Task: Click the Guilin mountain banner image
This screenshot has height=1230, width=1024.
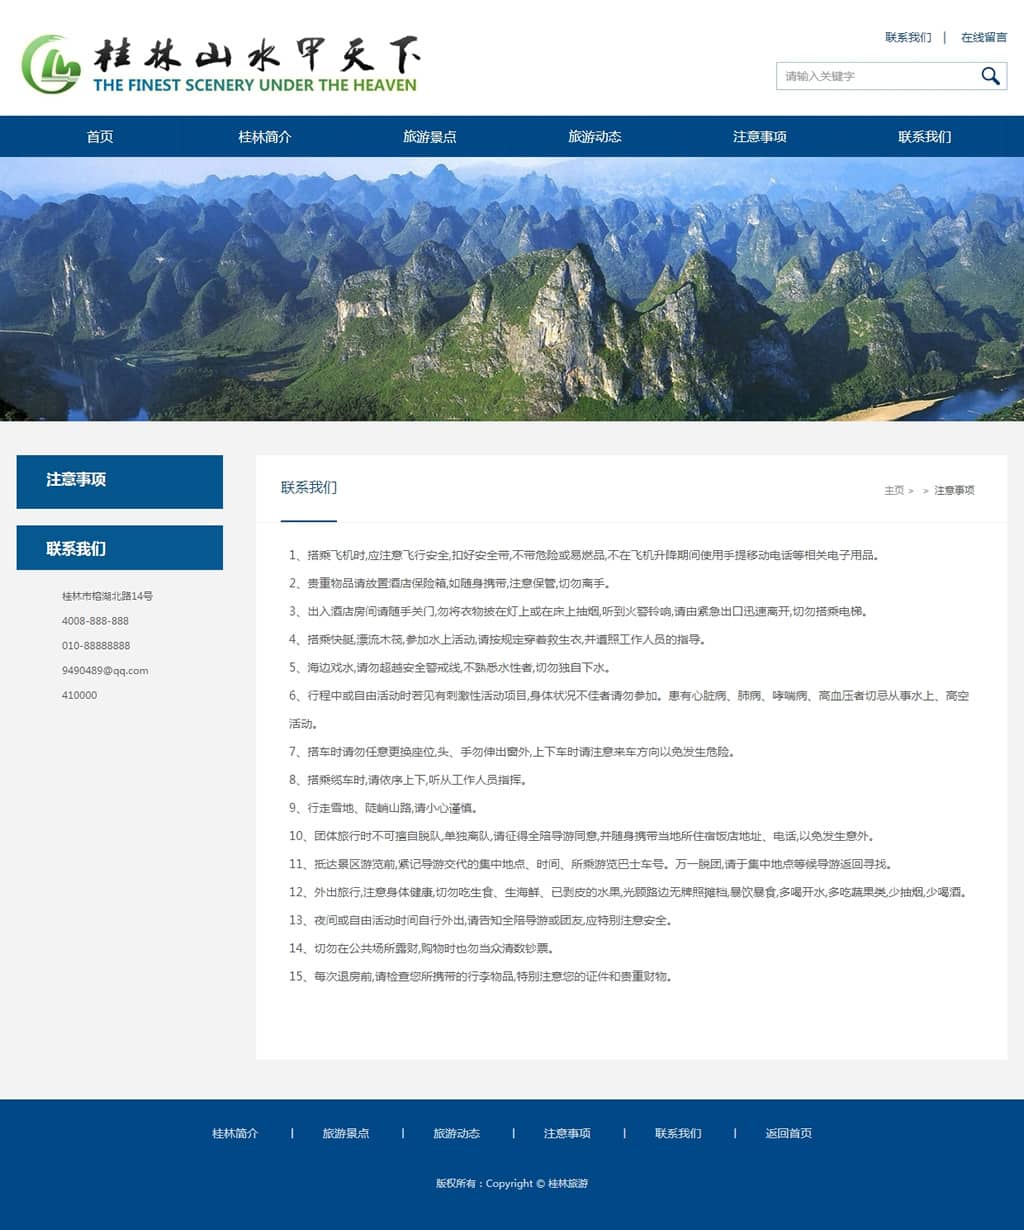Action: point(512,289)
